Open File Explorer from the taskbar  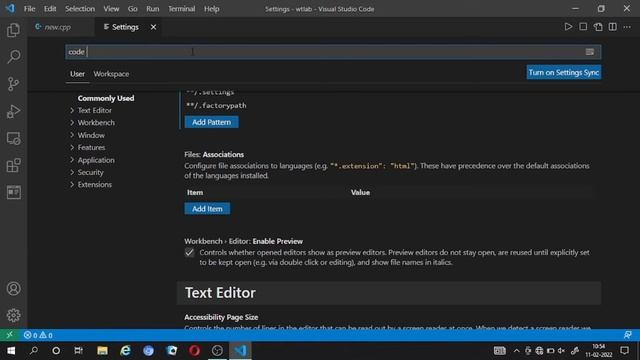pyautogui.click(x=102, y=351)
